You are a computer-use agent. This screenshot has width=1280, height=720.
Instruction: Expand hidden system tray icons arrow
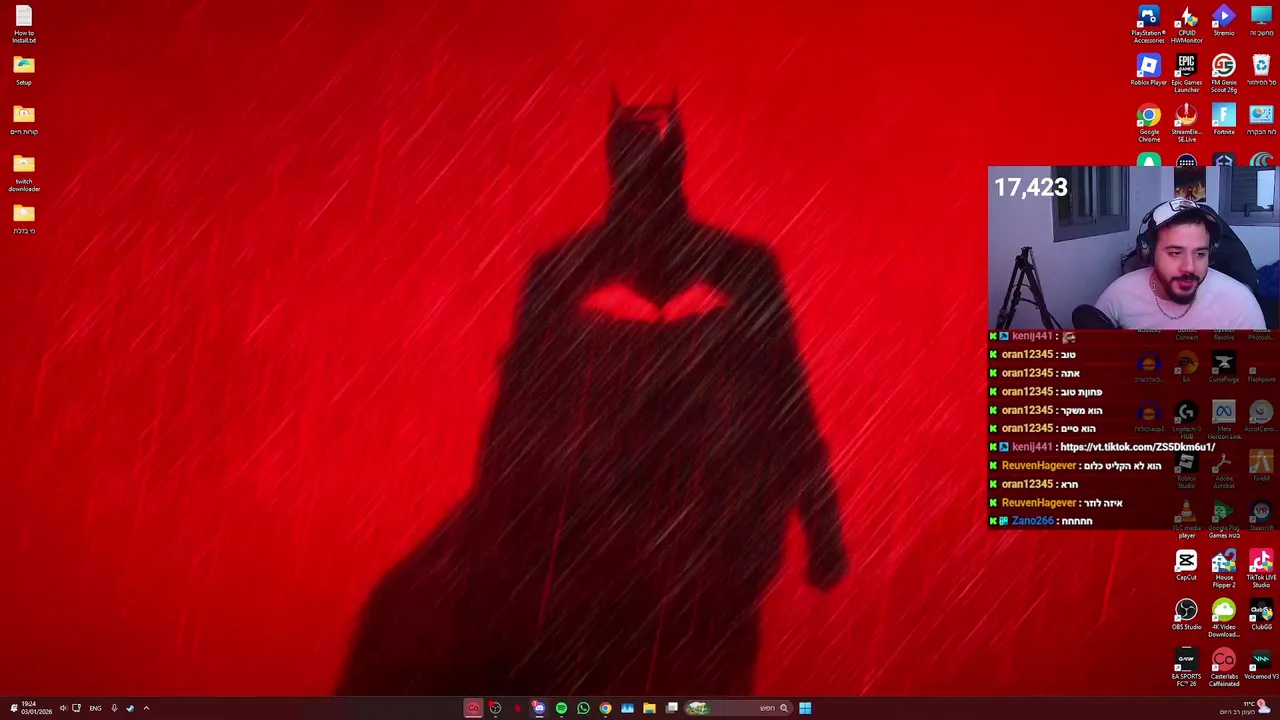pyautogui.click(x=146, y=708)
